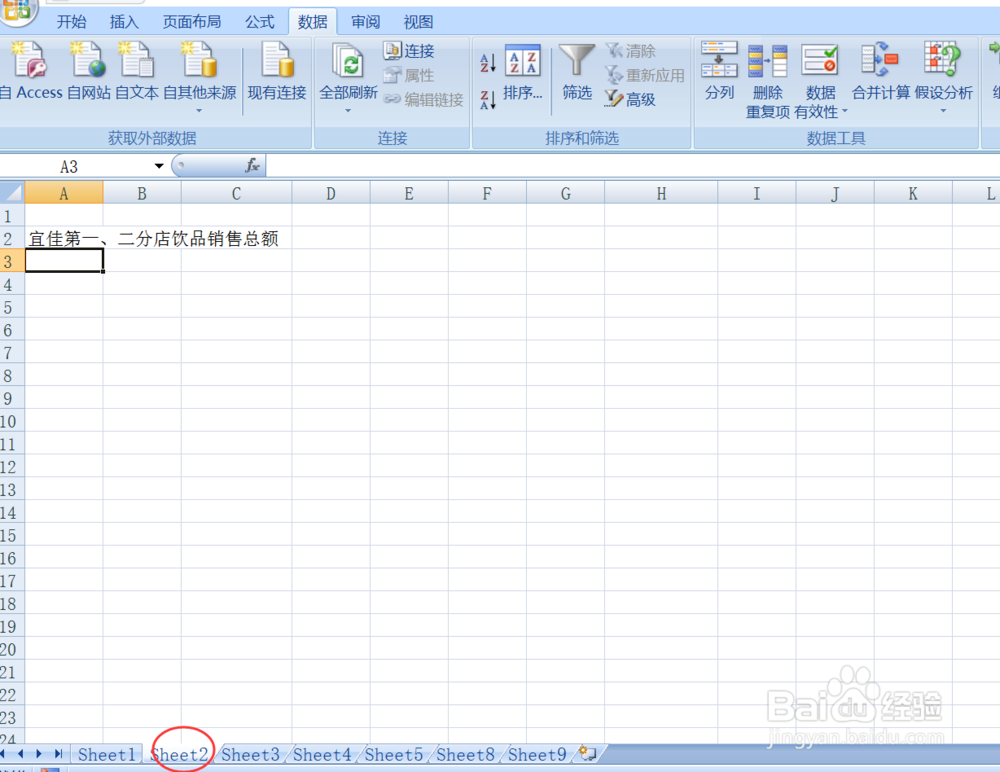Viewport: 1000px width, 772px height.
Task: Switch to Sheet4 worksheet tab
Action: [x=322, y=754]
